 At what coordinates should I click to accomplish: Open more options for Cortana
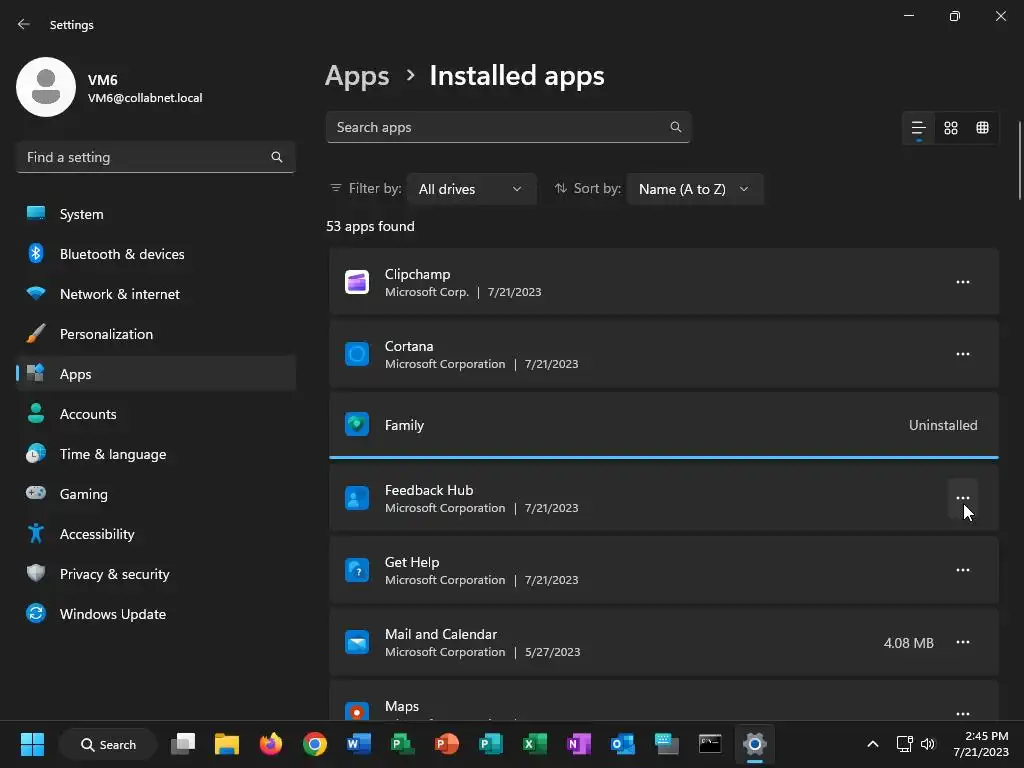pos(963,355)
